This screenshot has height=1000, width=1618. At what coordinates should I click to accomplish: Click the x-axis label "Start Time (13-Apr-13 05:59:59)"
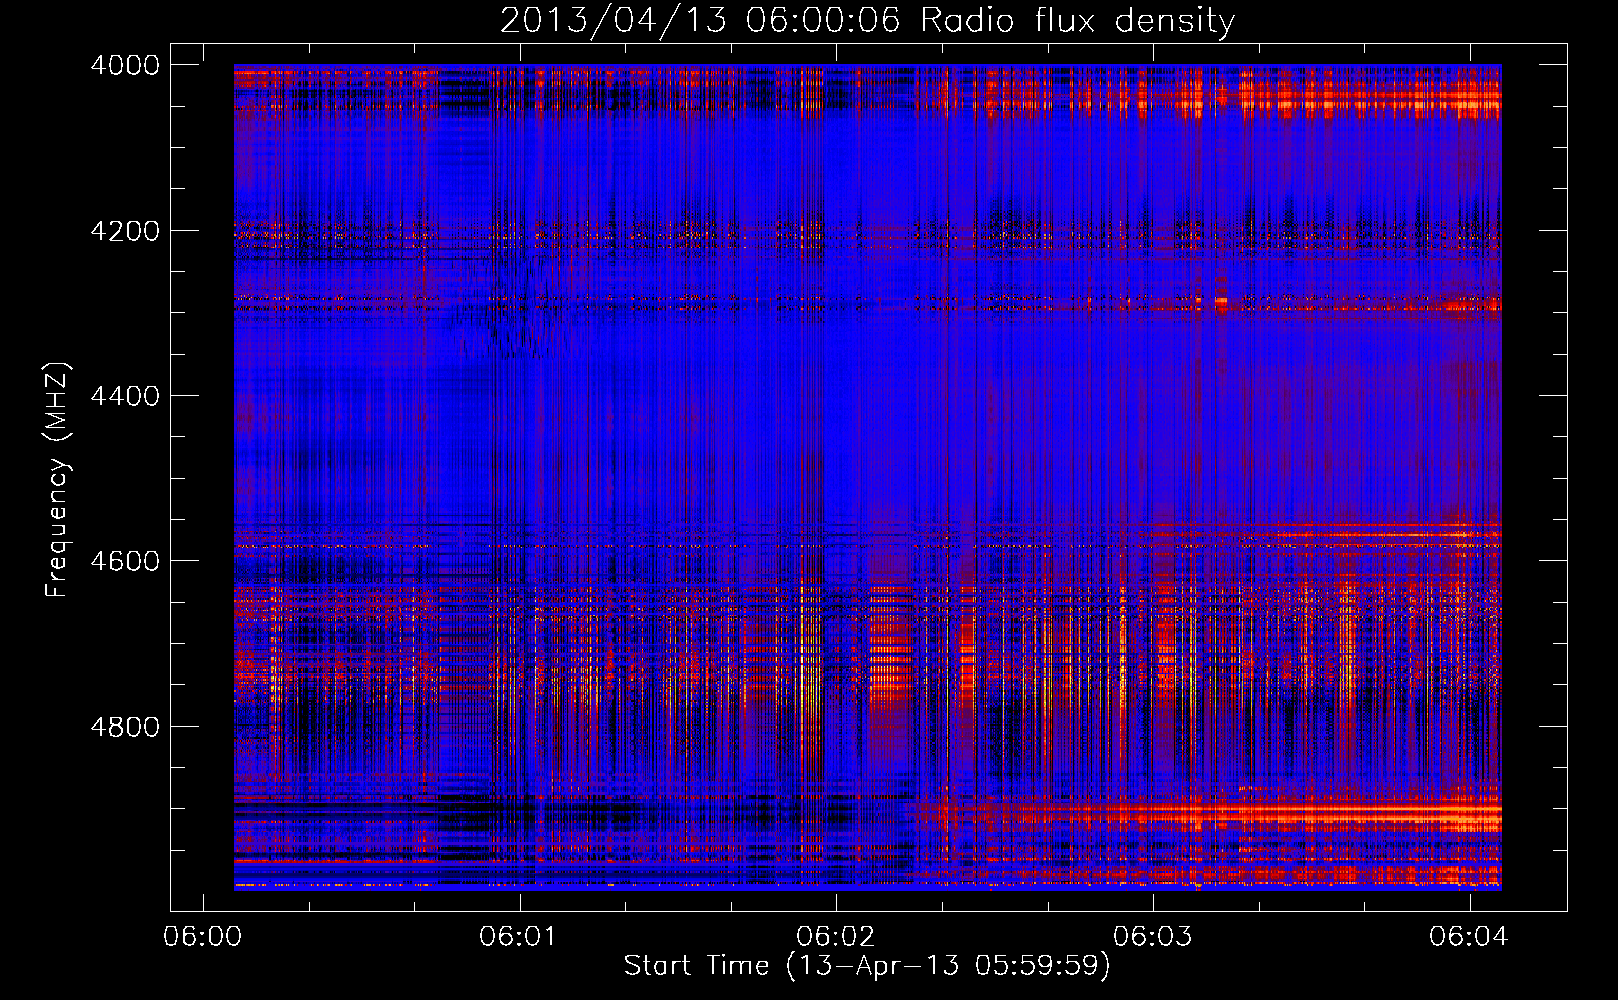(x=867, y=966)
